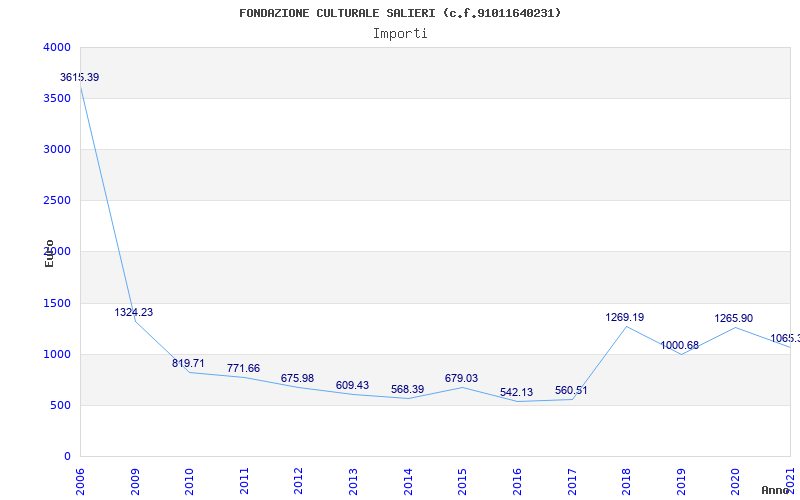Viewport: 800px width, 500px height.
Task: Select the 1269.19 data label
Action: tap(625, 317)
